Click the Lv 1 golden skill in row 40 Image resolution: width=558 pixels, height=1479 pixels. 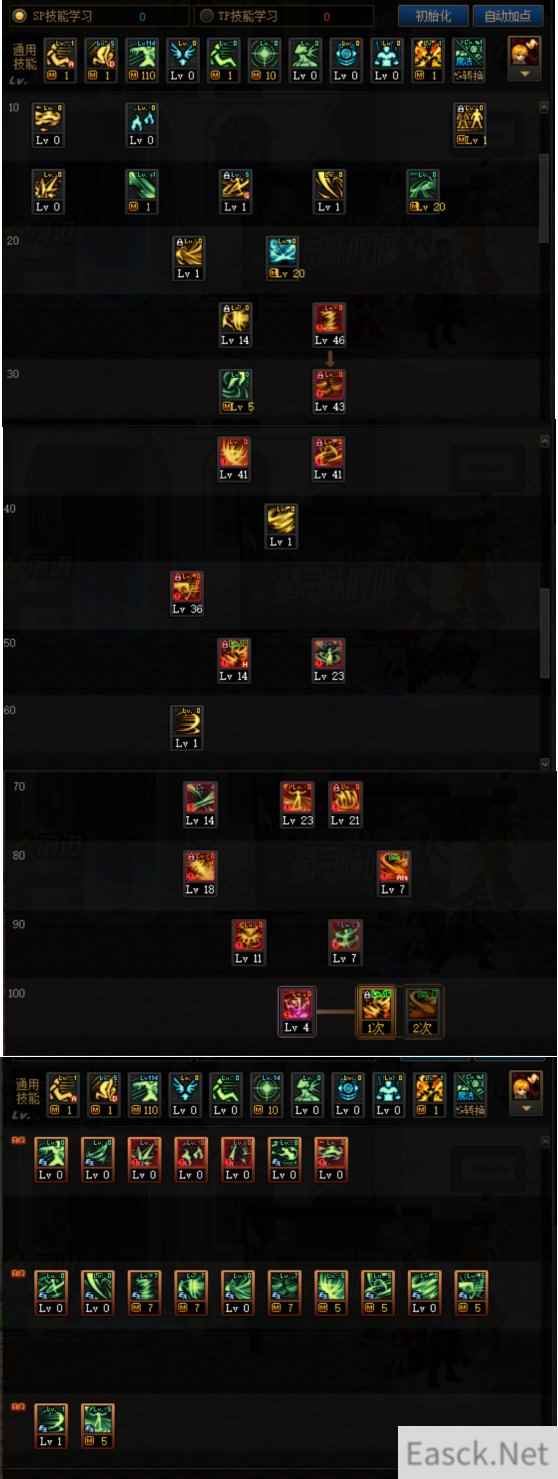(281, 525)
